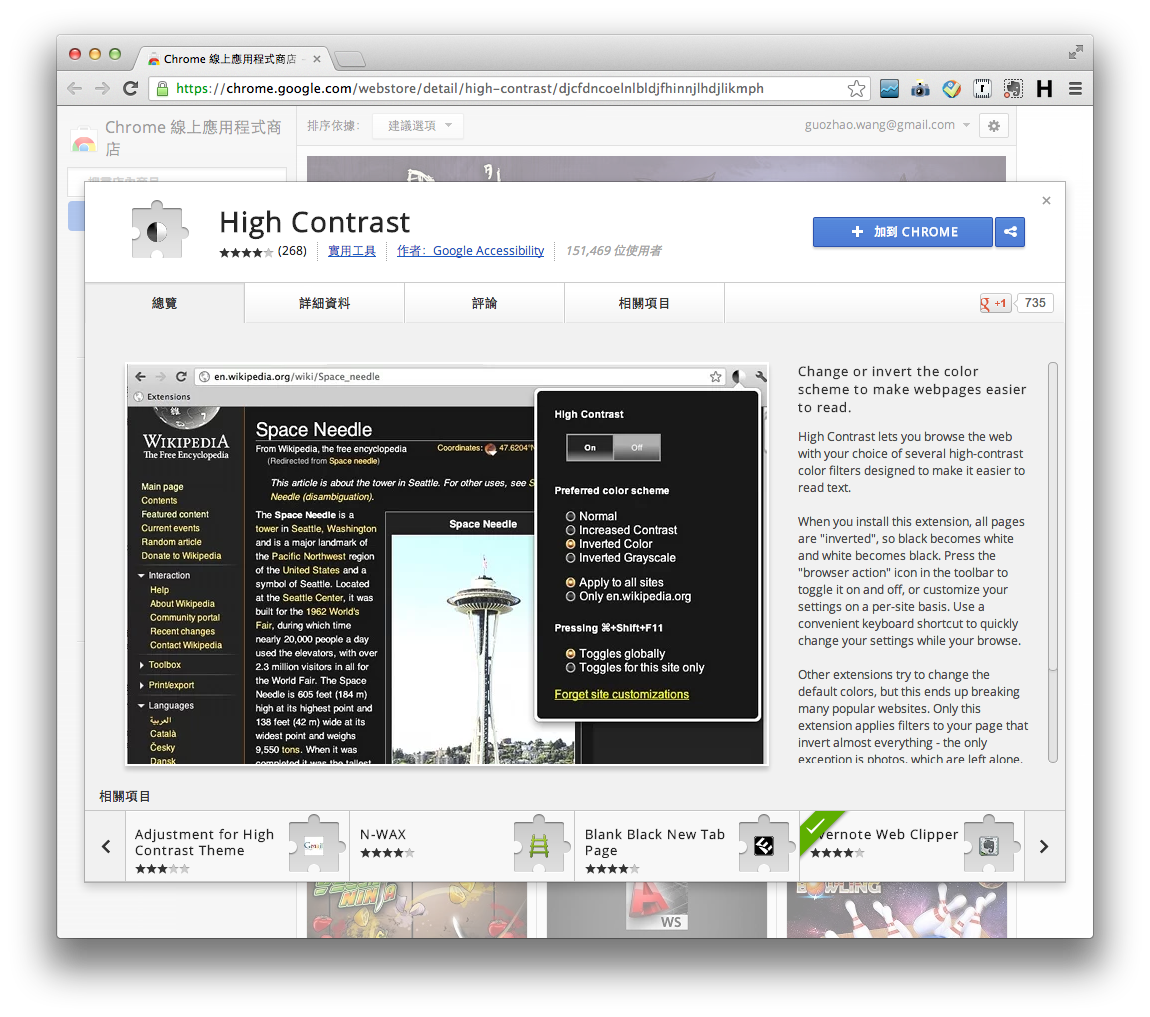Click the share icon beside add to Chrome
Screen dimensions: 1150x1017
pos(1010,232)
